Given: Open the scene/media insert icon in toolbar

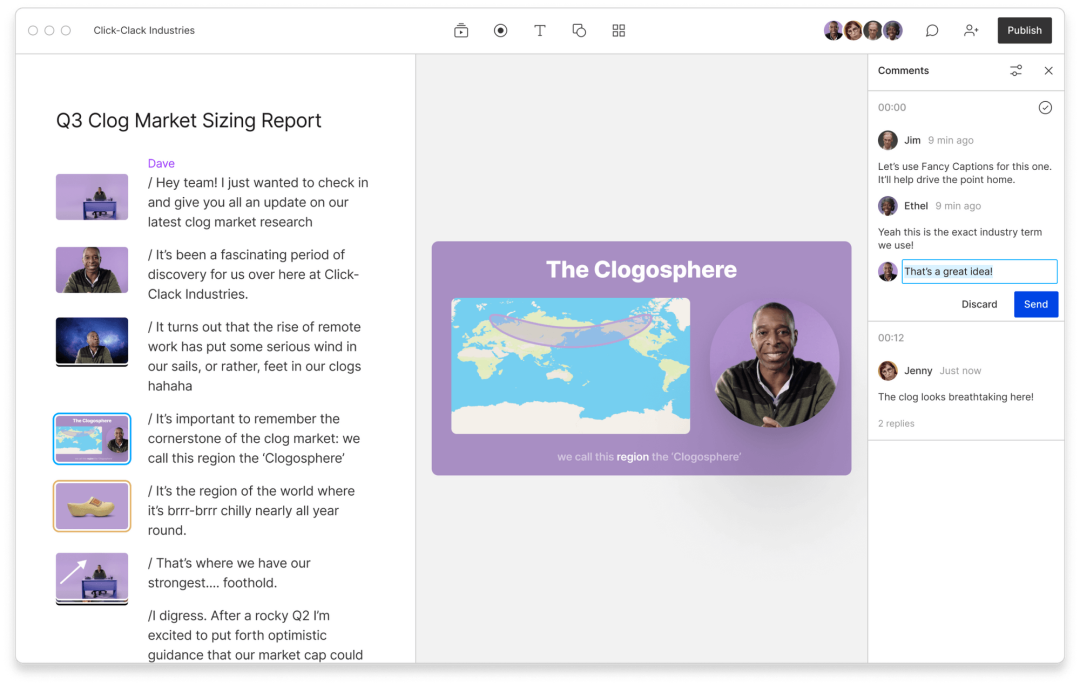Looking at the screenshot, I should tap(461, 30).
